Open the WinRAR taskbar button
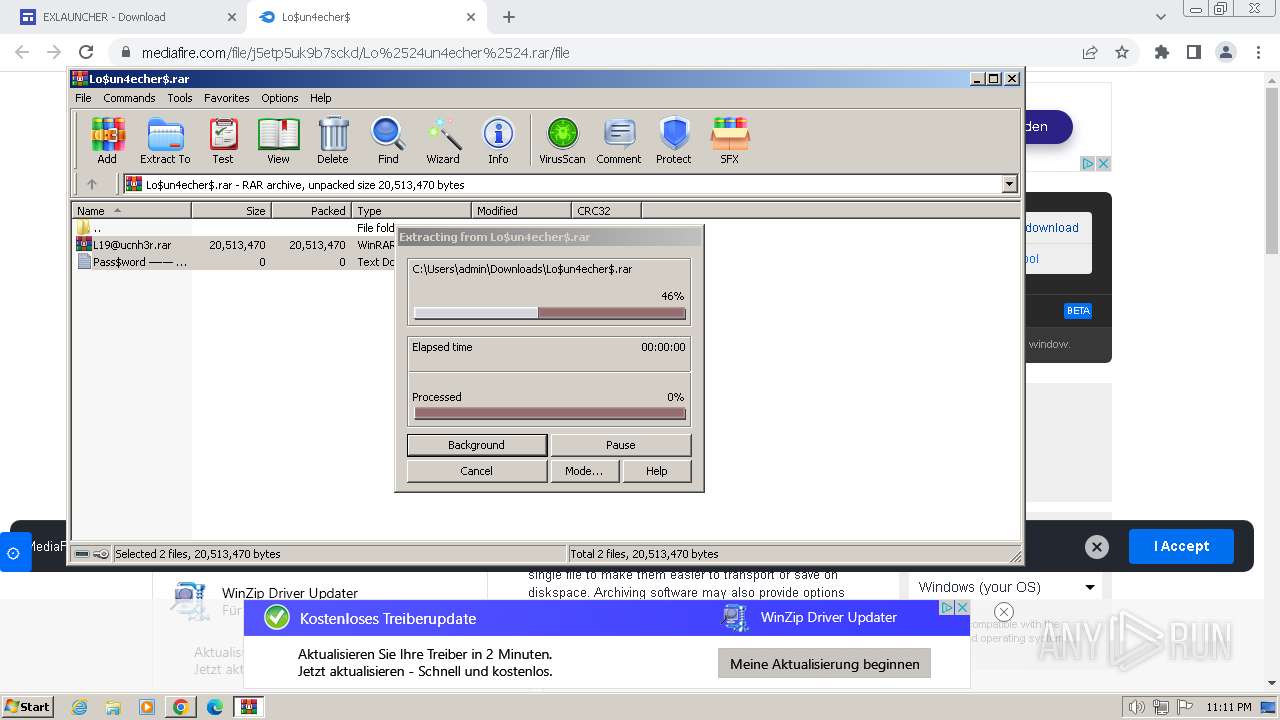Image resolution: width=1280 pixels, height=720 pixels. (249, 707)
